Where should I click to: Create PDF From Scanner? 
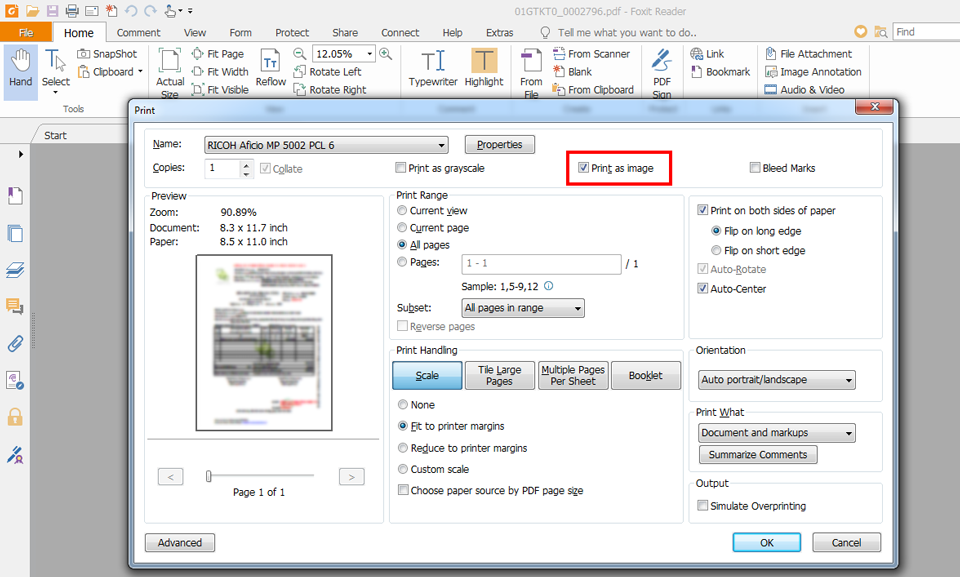tap(591, 54)
